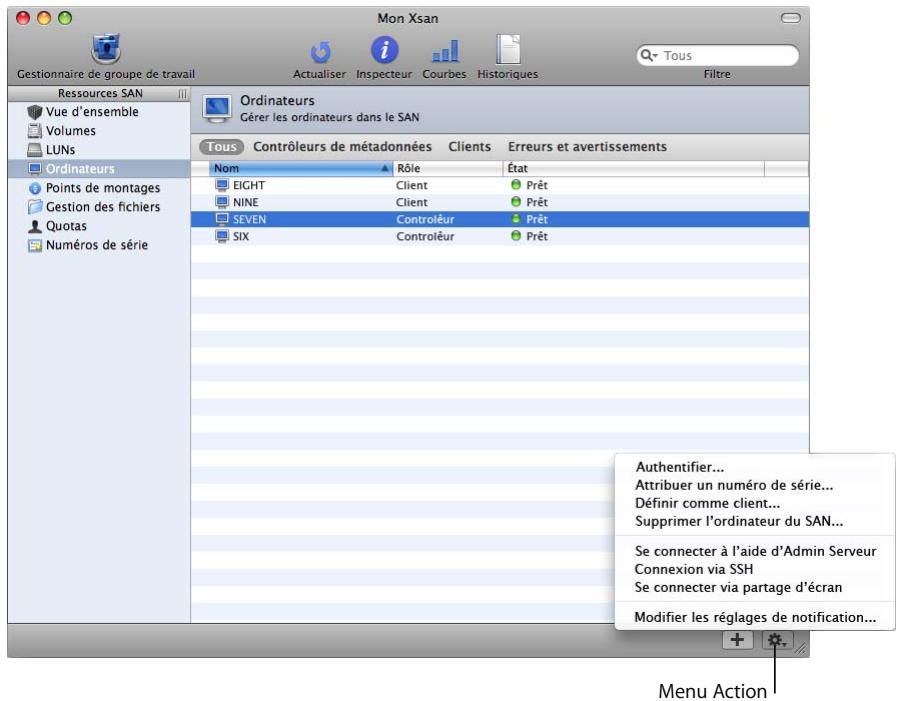Click the toolbar toggle pill button

[790, 18]
